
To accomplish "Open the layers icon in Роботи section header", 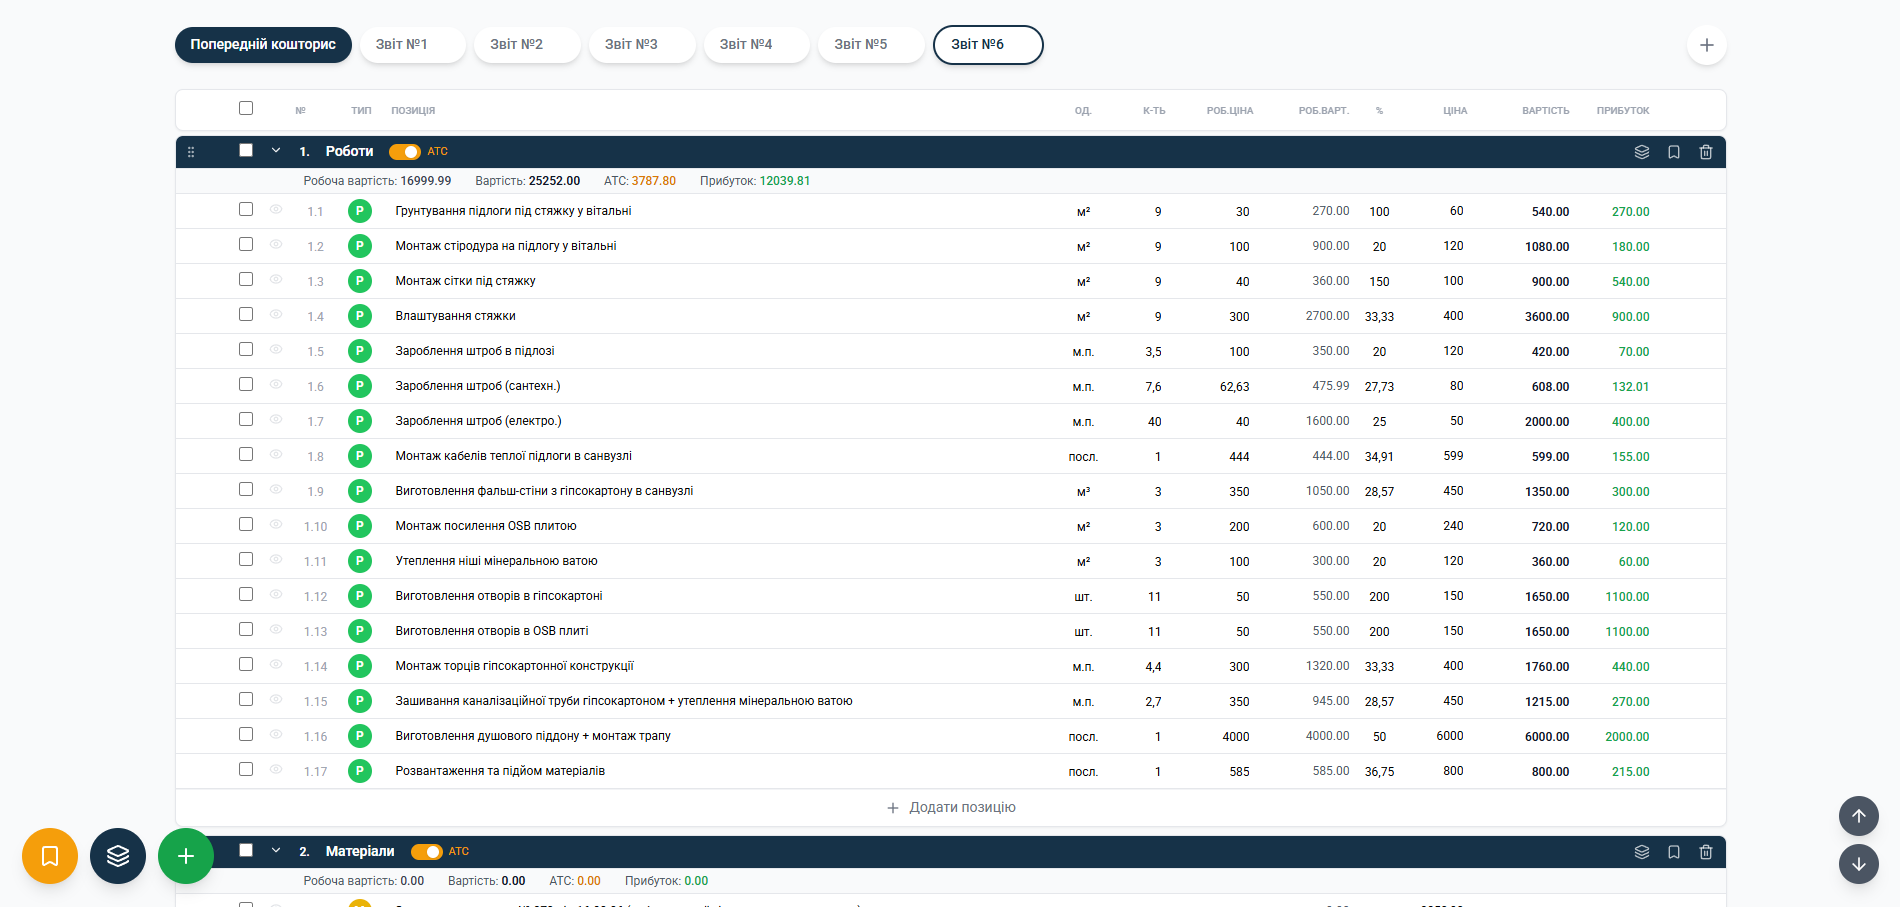I will coord(1641,152).
